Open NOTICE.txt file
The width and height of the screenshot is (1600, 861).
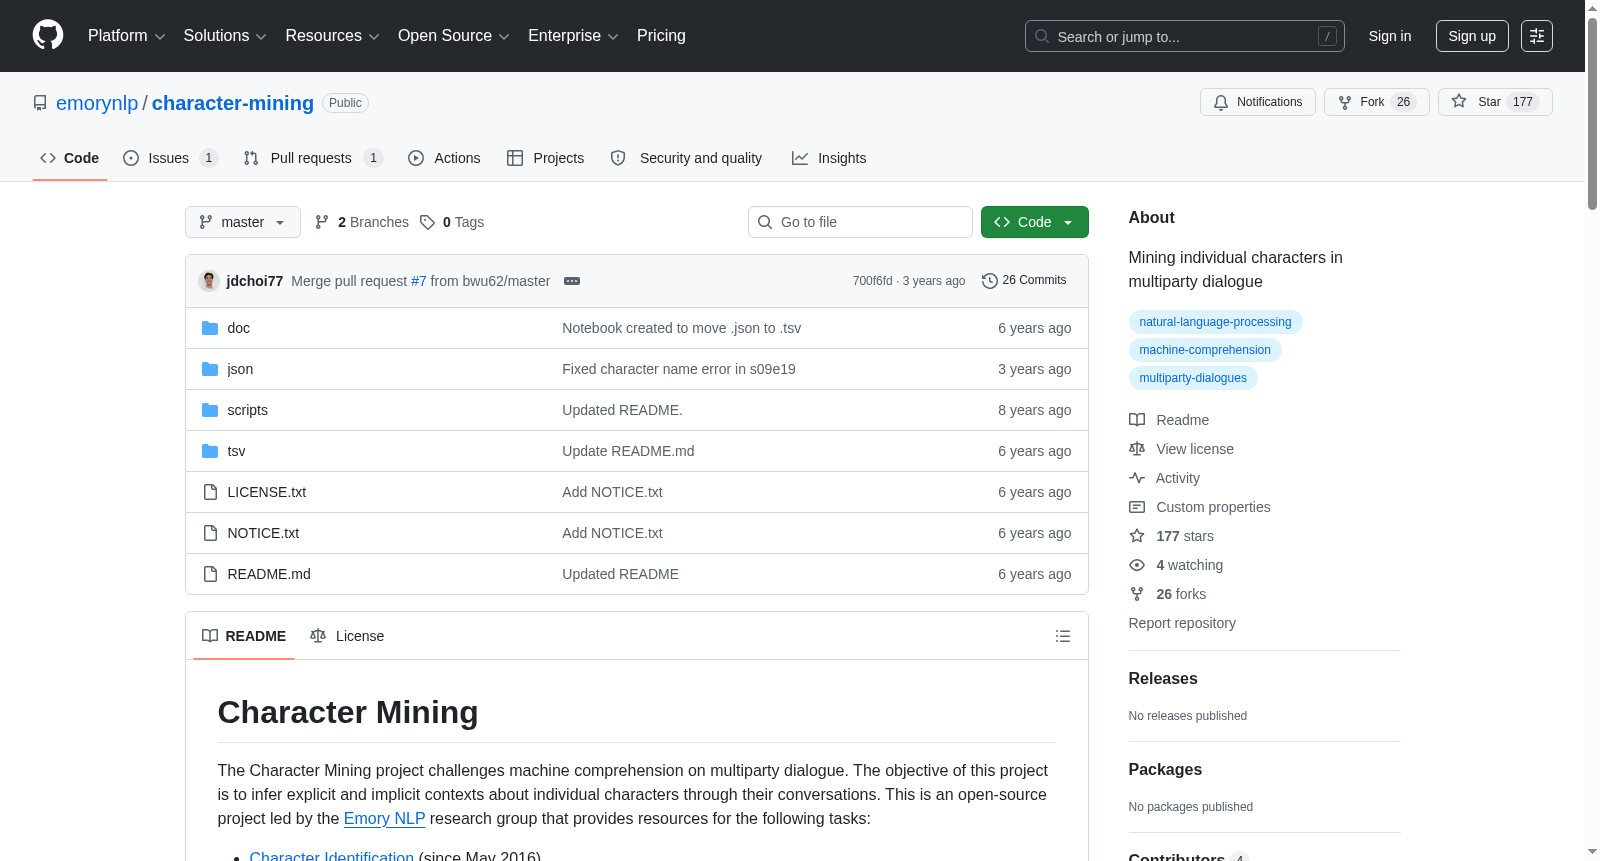tap(263, 533)
